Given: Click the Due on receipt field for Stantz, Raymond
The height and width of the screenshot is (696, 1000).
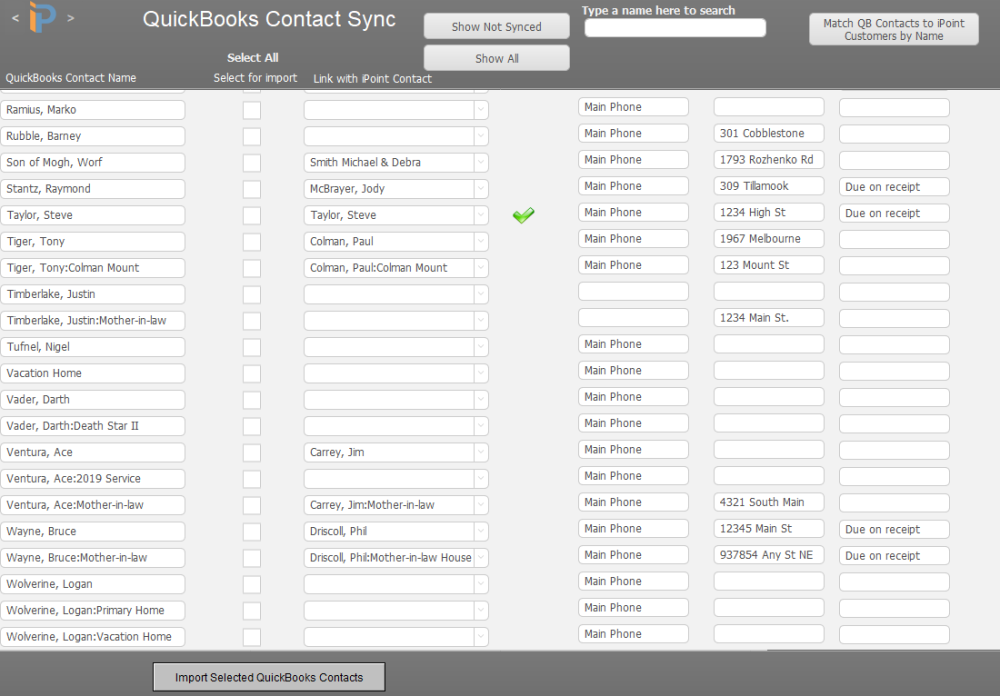Looking at the screenshot, I should point(893,186).
